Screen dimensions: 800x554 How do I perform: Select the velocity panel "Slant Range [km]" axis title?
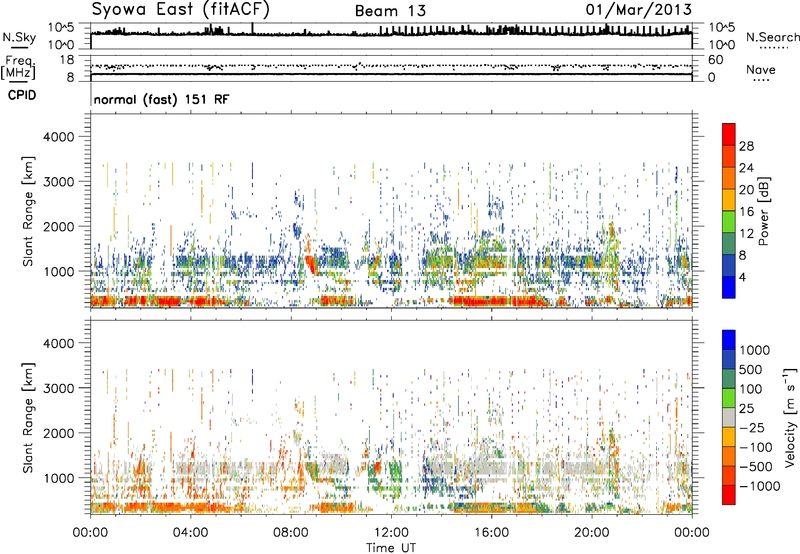click(x=28, y=418)
